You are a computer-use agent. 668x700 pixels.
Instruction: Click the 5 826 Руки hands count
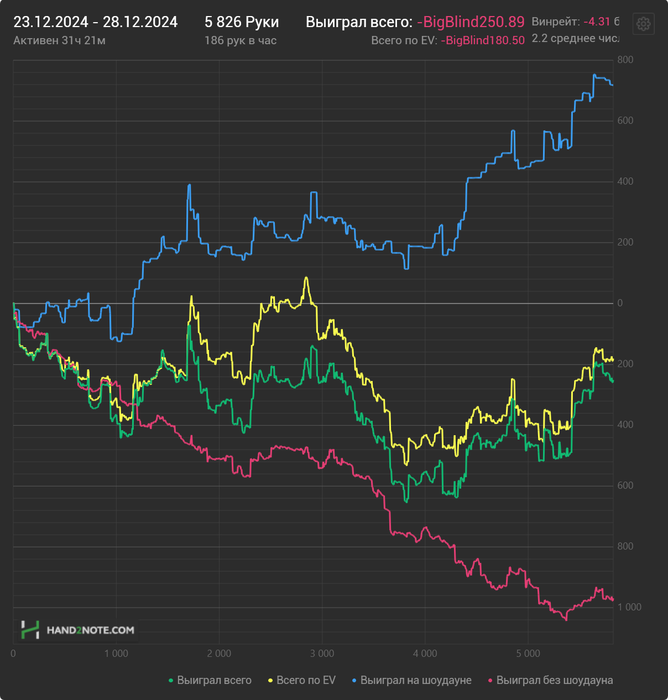(241, 21)
